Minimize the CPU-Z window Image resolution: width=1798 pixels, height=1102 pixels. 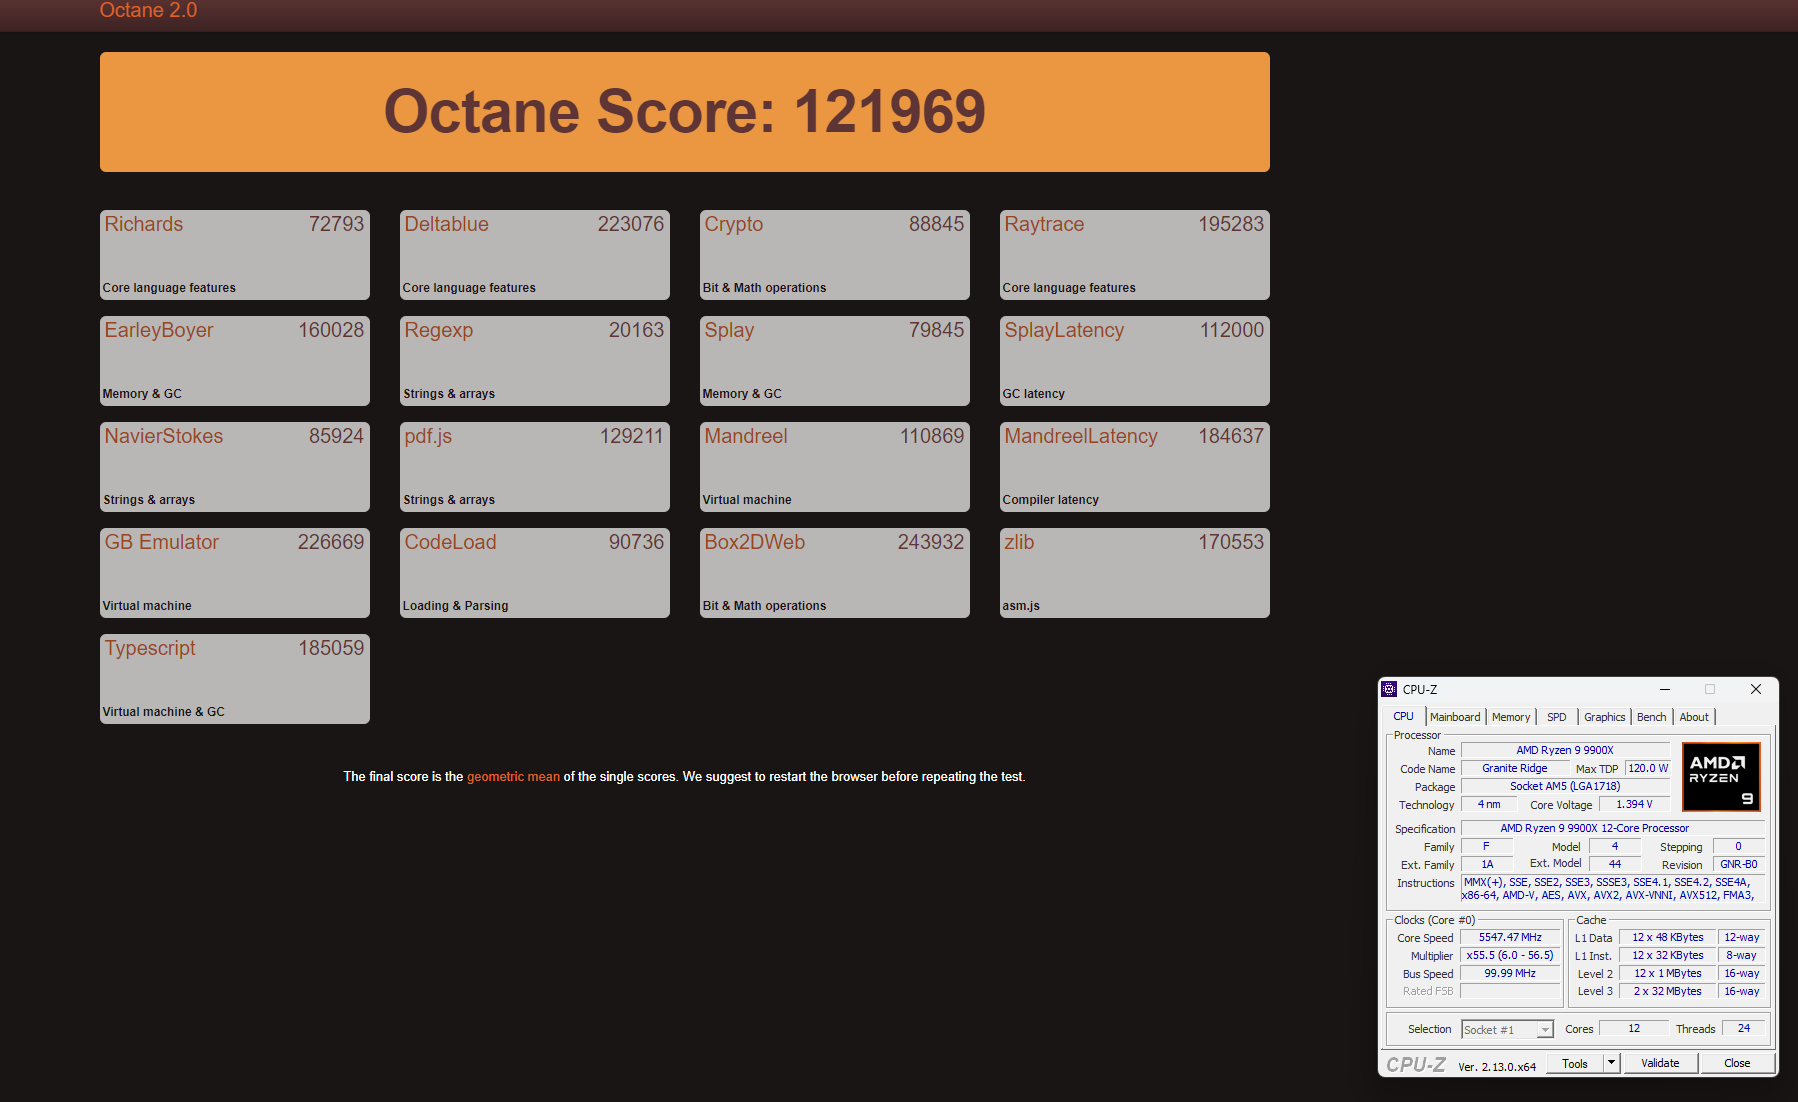tap(1665, 689)
